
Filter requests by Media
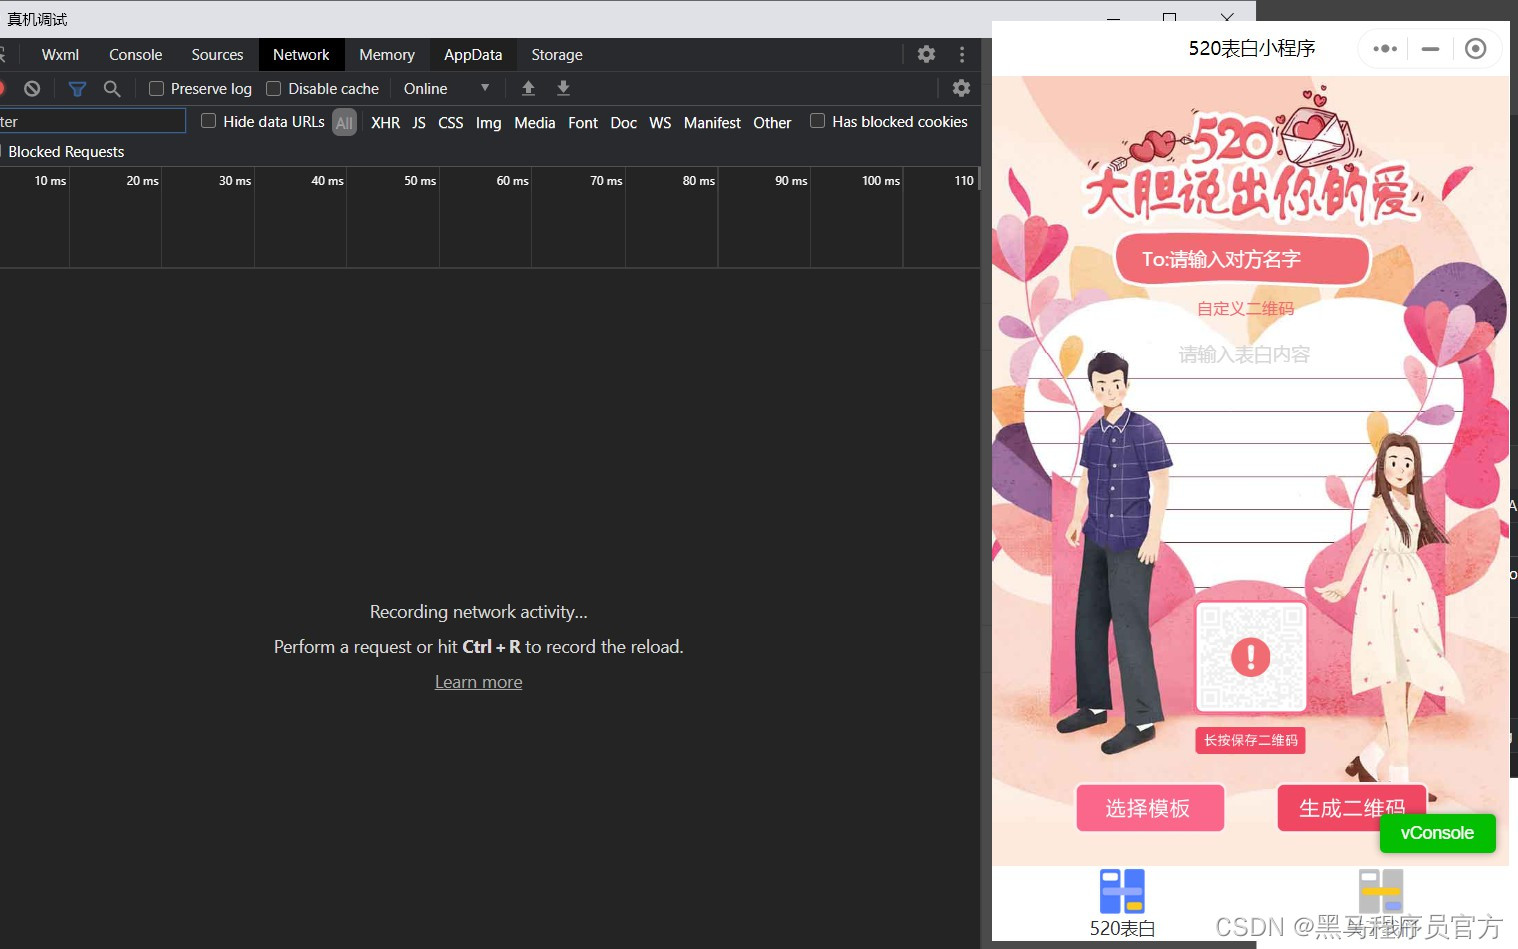(x=534, y=123)
